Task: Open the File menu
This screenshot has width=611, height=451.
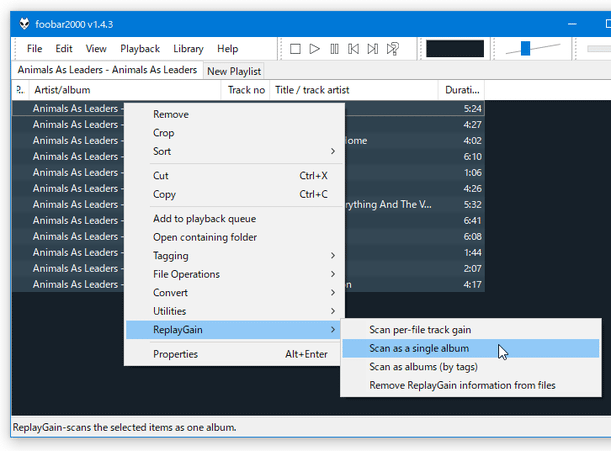Action: point(34,49)
